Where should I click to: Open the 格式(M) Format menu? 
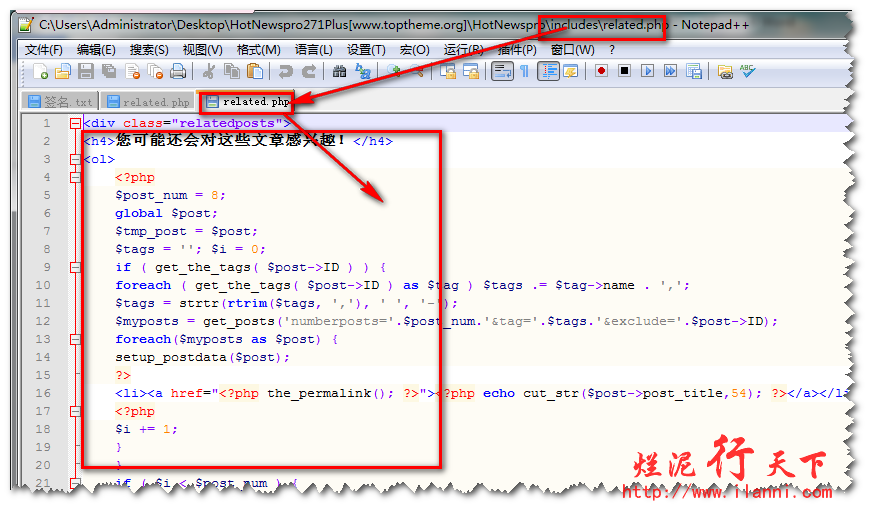(259, 50)
